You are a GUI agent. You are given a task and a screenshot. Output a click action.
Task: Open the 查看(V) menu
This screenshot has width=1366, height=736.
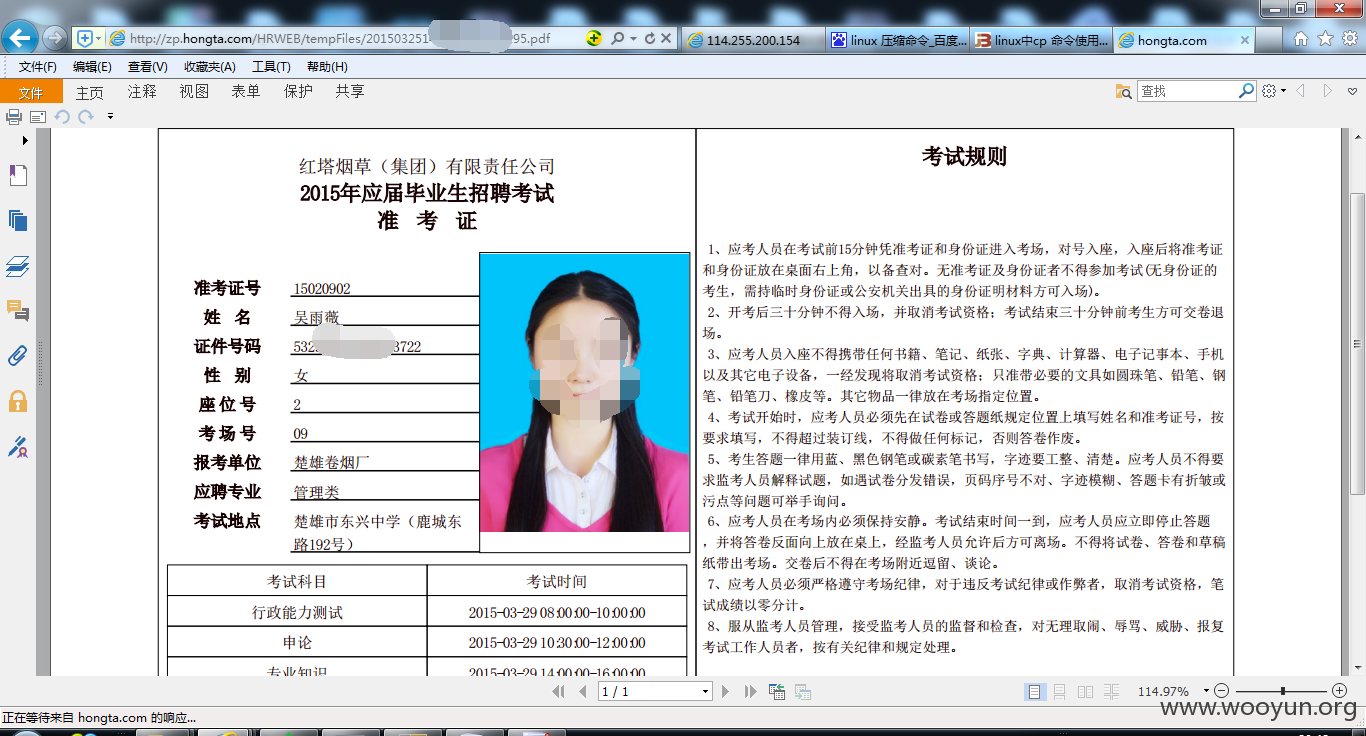pyautogui.click(x=147, y=67)
